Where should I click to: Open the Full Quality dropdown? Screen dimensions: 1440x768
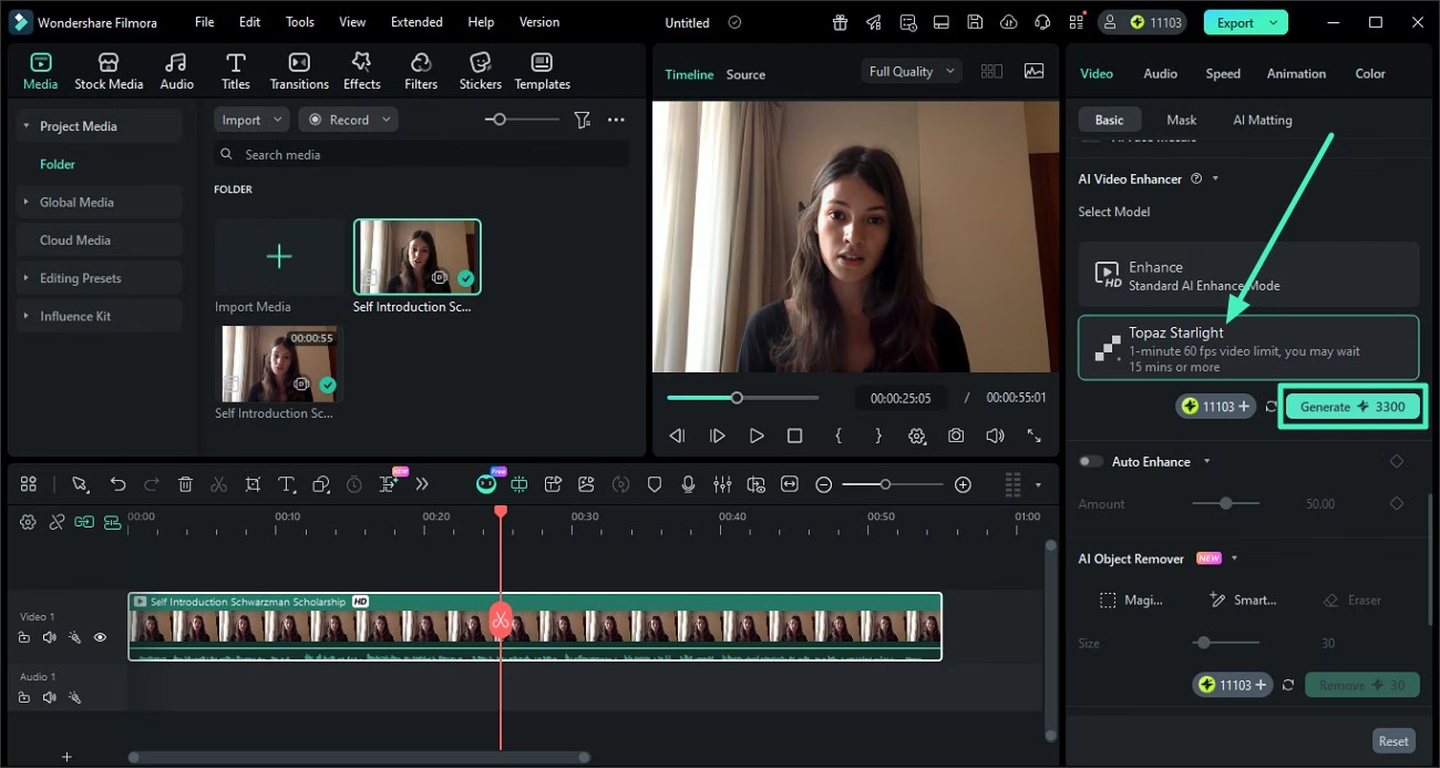[x=912, y=72]
